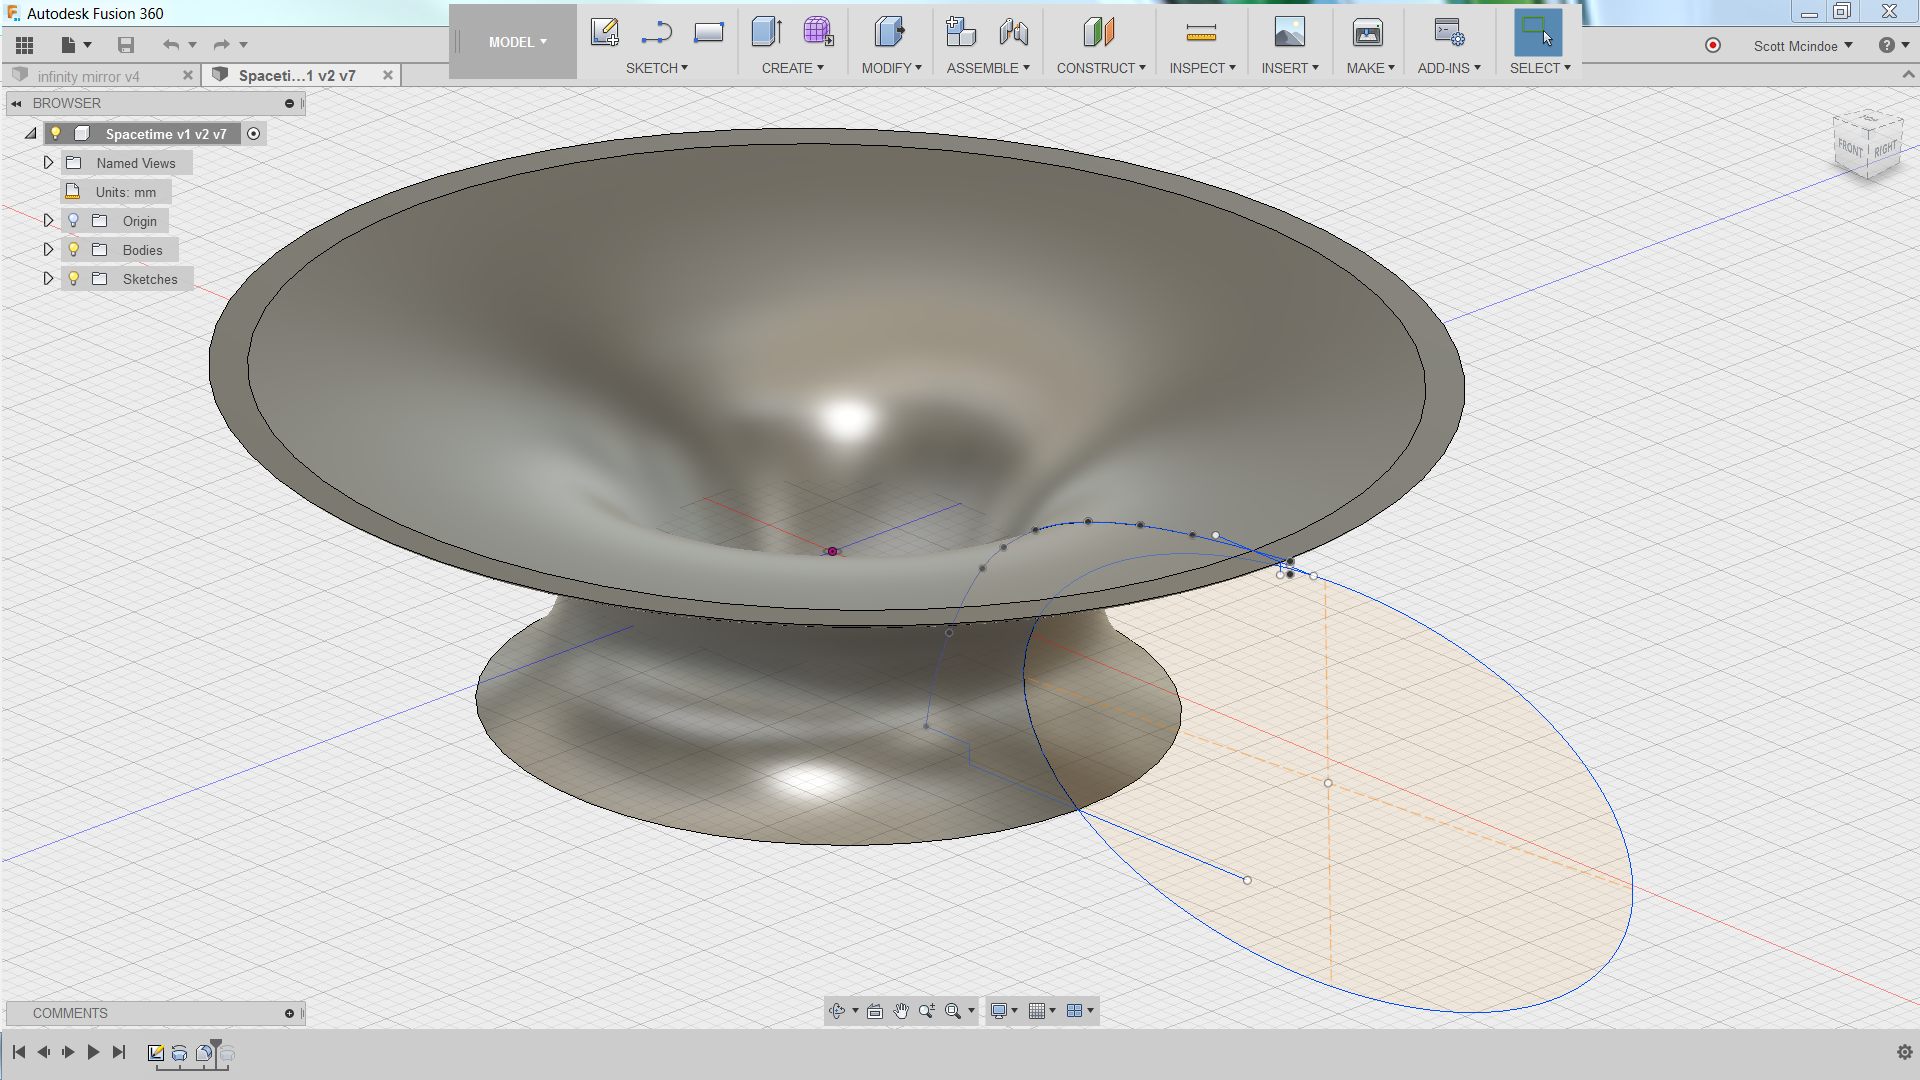The image size is (1920, 1080).
Task: Expand the Sketches folder
Action: pos(48,278)
